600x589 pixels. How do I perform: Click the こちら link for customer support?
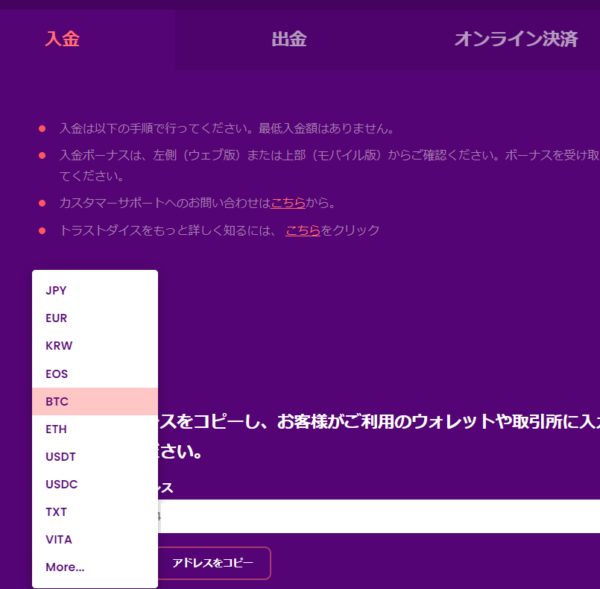[288, 203]
